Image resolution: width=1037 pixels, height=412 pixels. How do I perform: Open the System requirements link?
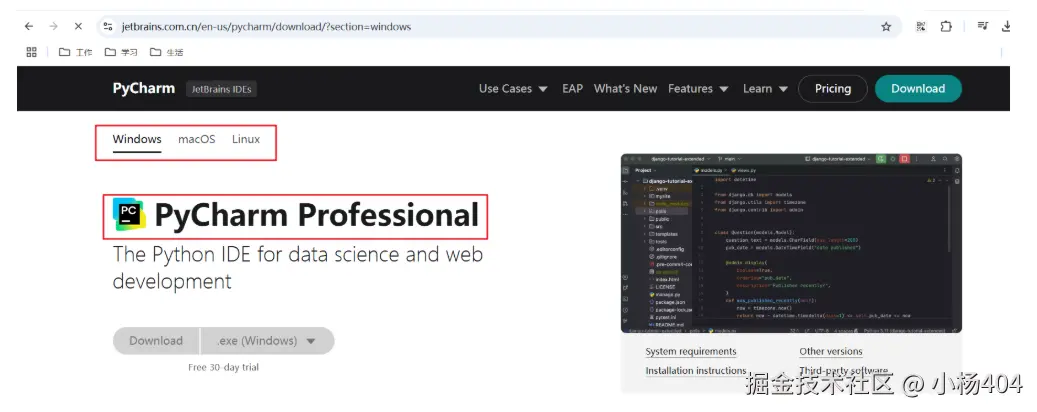[x=690, y=351]
